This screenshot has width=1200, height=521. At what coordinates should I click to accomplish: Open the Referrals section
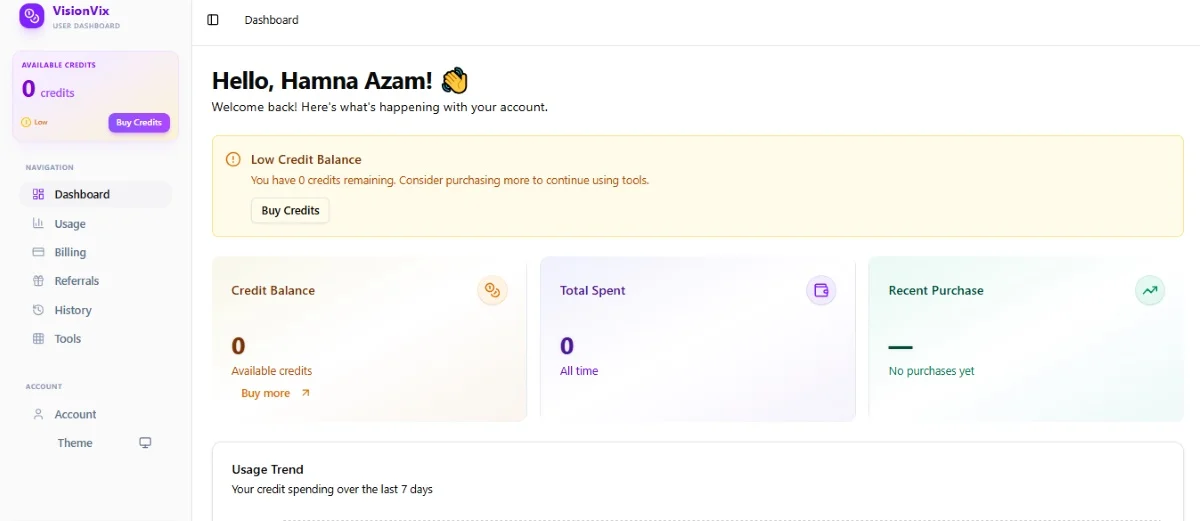(76, 281)
